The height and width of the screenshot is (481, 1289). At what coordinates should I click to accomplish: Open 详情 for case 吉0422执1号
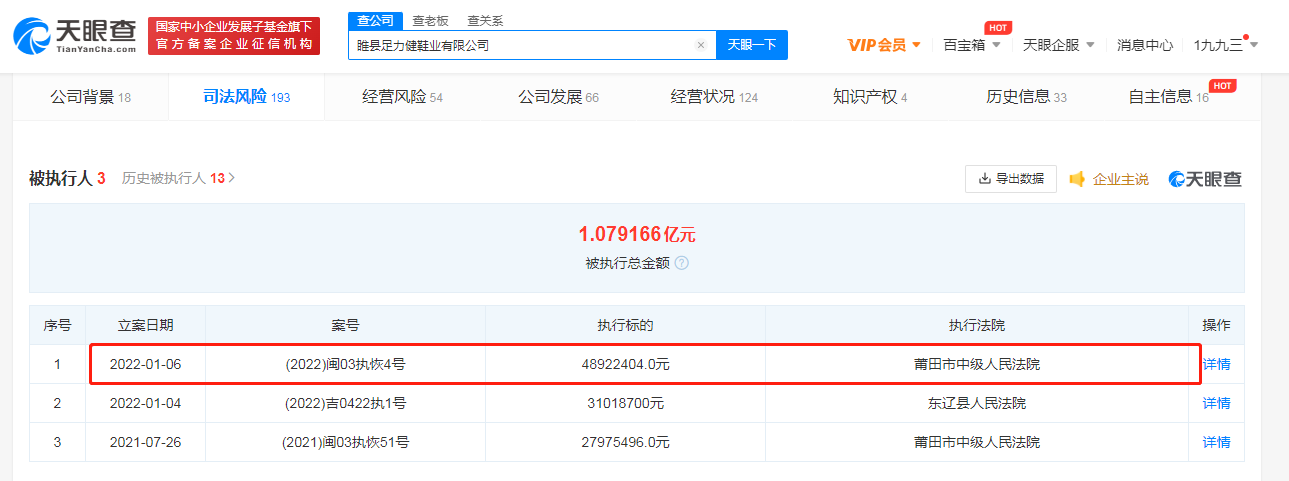tap(1216, 403)
